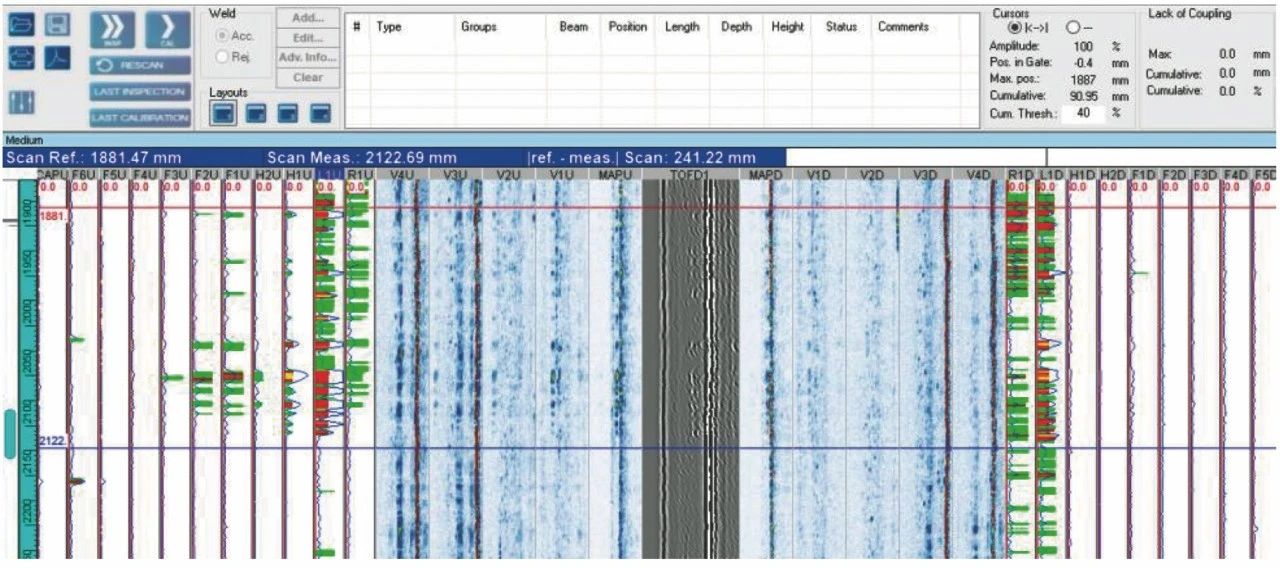Select the R1U channel strip header
Image resolution: width=1280 pixels, height=568 pixels.
pos(359,175)
